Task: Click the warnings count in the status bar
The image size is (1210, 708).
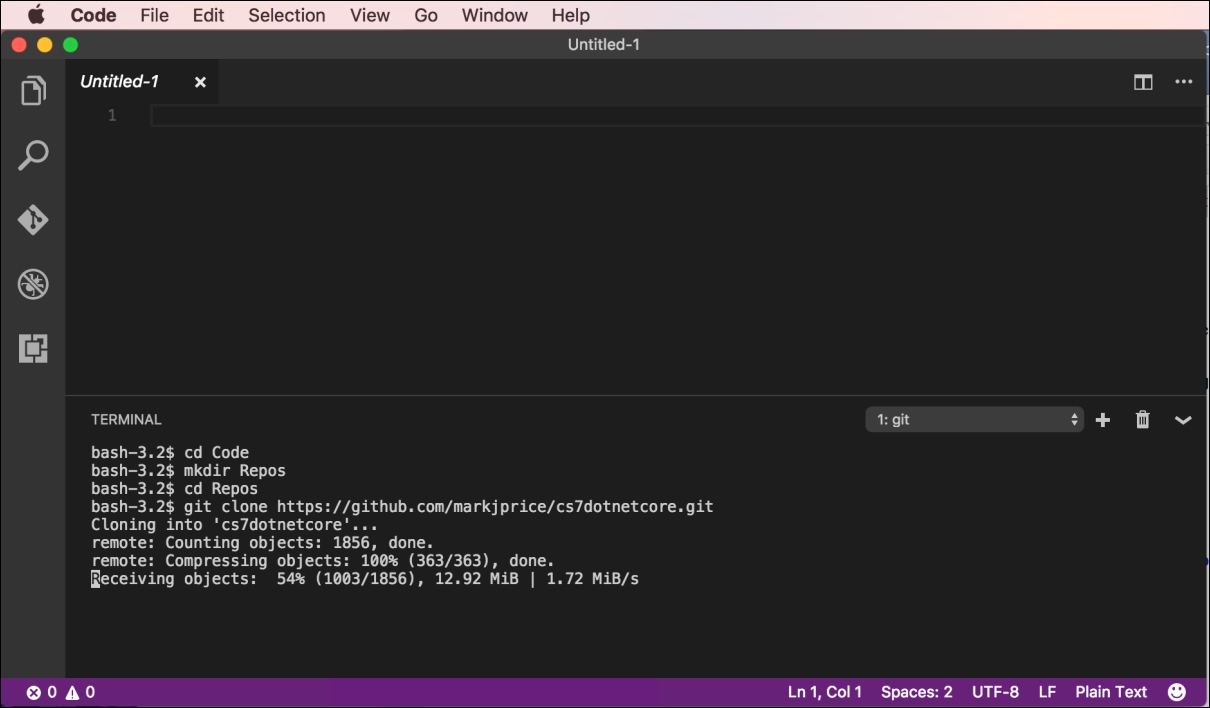Action: (x=80, y=692)
